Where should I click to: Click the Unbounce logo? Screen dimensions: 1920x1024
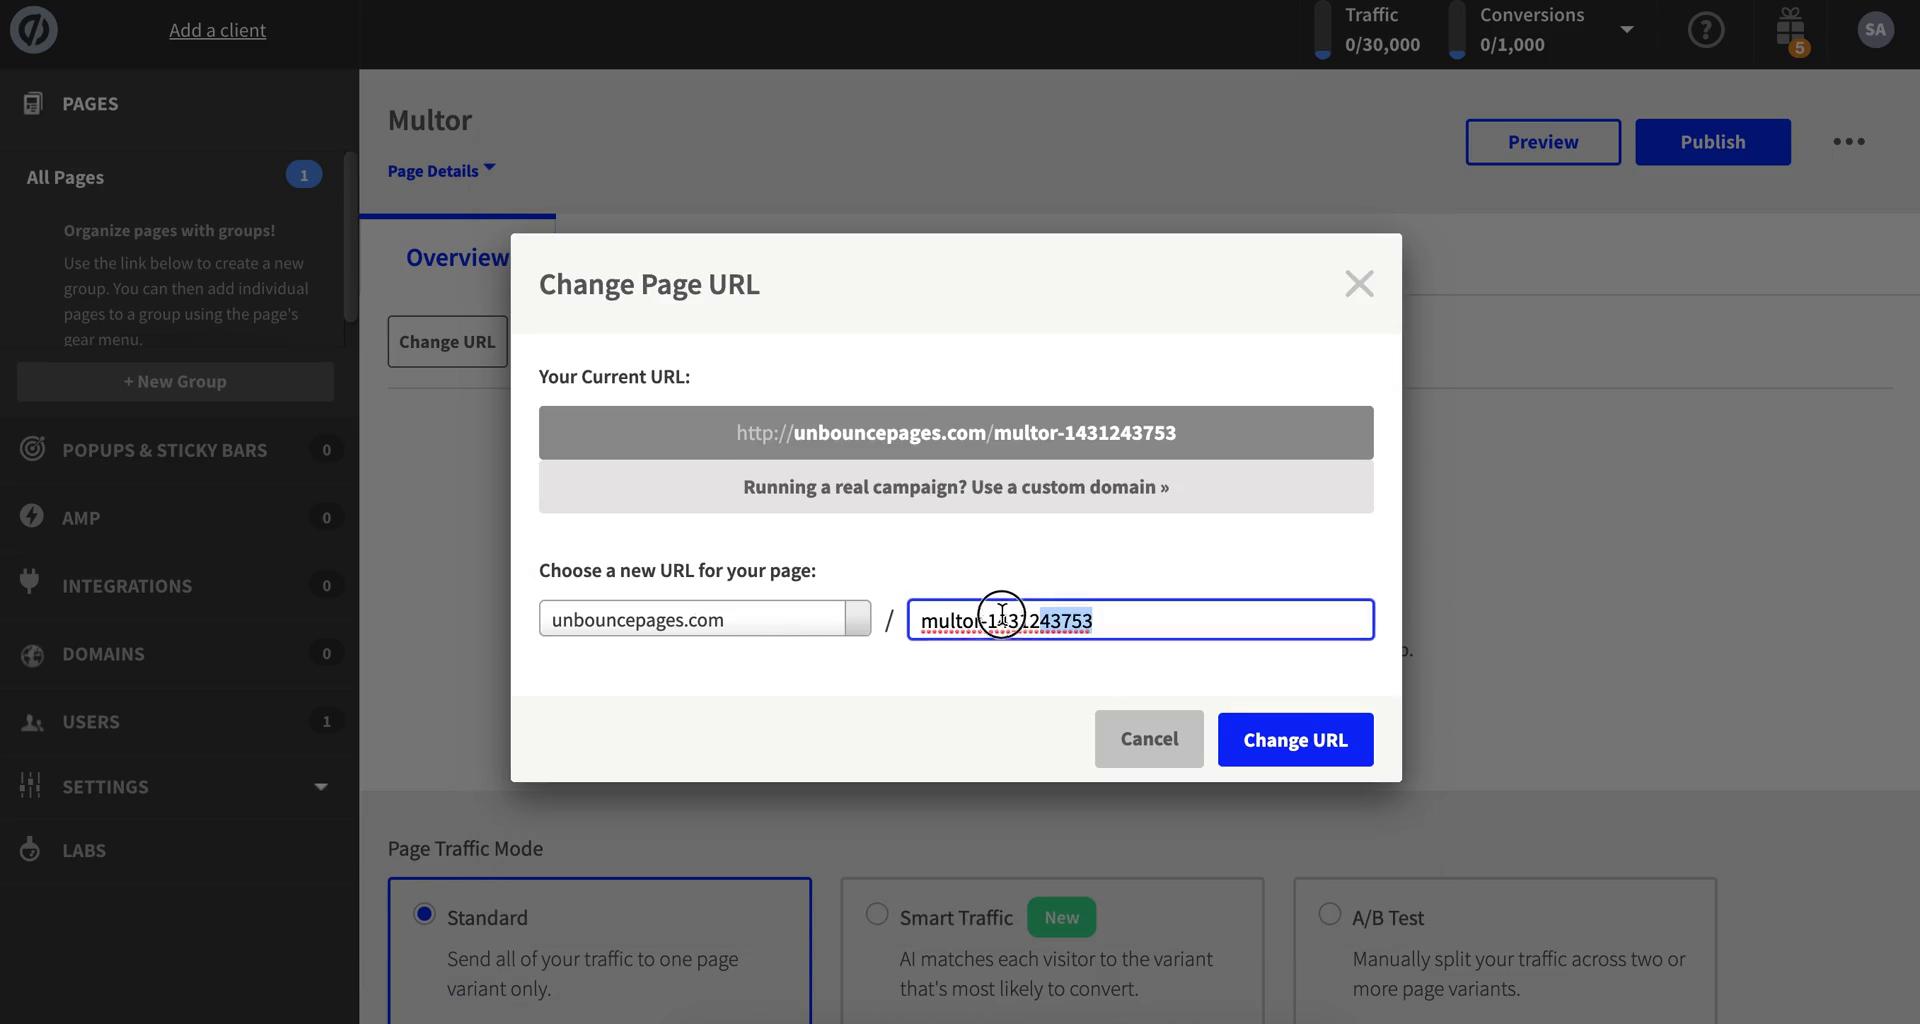[x=33, y=30]
